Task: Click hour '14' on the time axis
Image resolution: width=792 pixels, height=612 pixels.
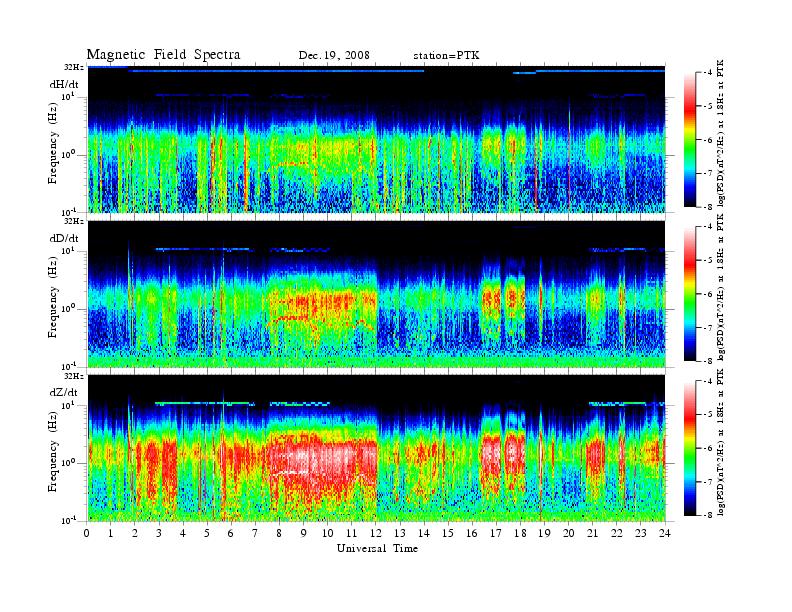Action: coord(424,533)
